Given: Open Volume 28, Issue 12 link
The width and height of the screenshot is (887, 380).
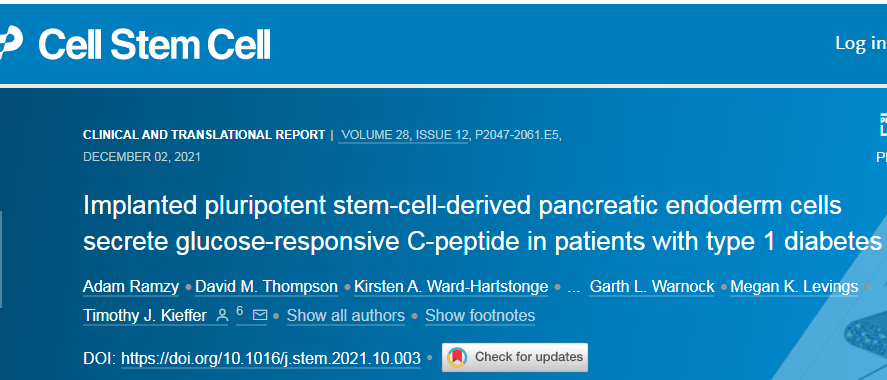Looking at the screenshot, I should pyautogui.click(x=403, y=135).
